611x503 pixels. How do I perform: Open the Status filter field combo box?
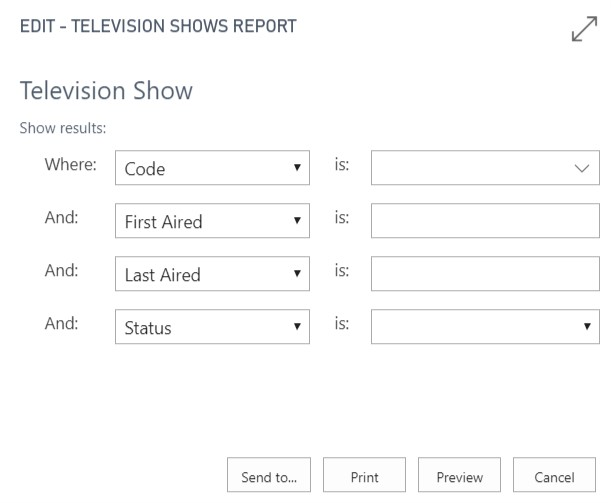coord(208,327)
